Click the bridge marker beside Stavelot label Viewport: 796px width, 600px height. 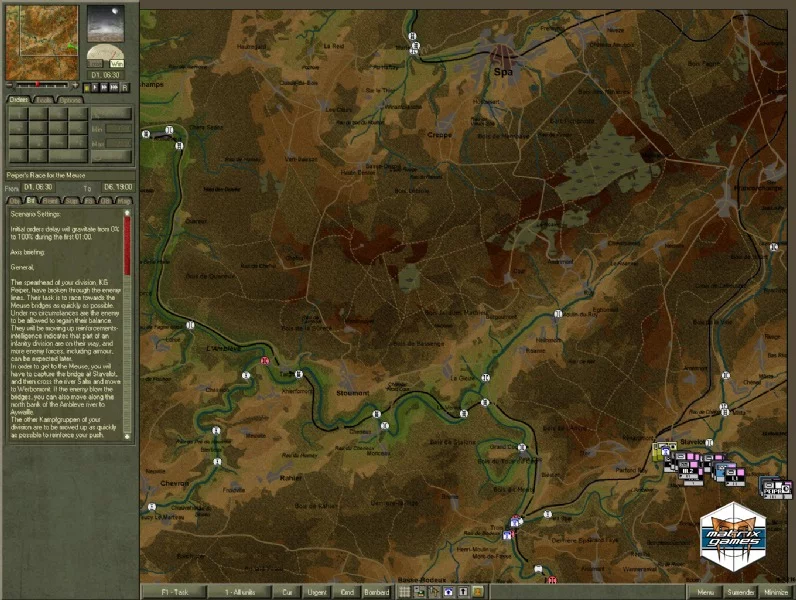[710, 443]
